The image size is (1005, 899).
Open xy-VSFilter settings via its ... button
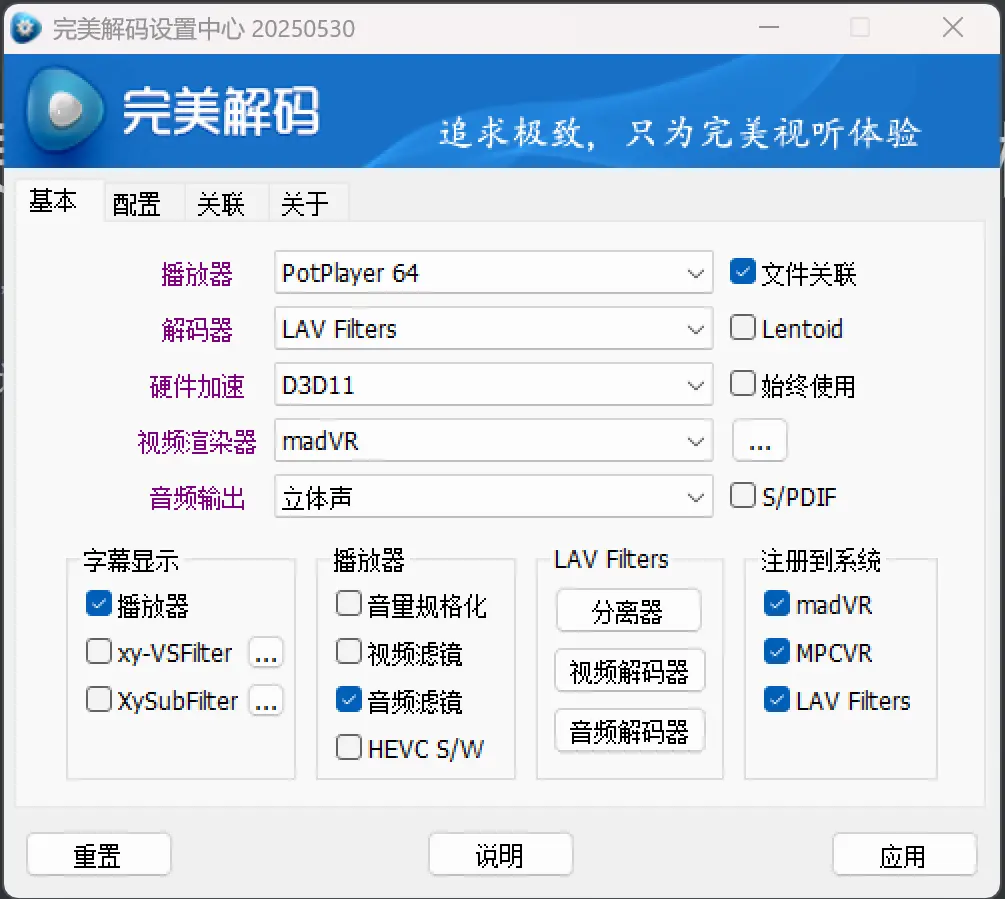266,652
